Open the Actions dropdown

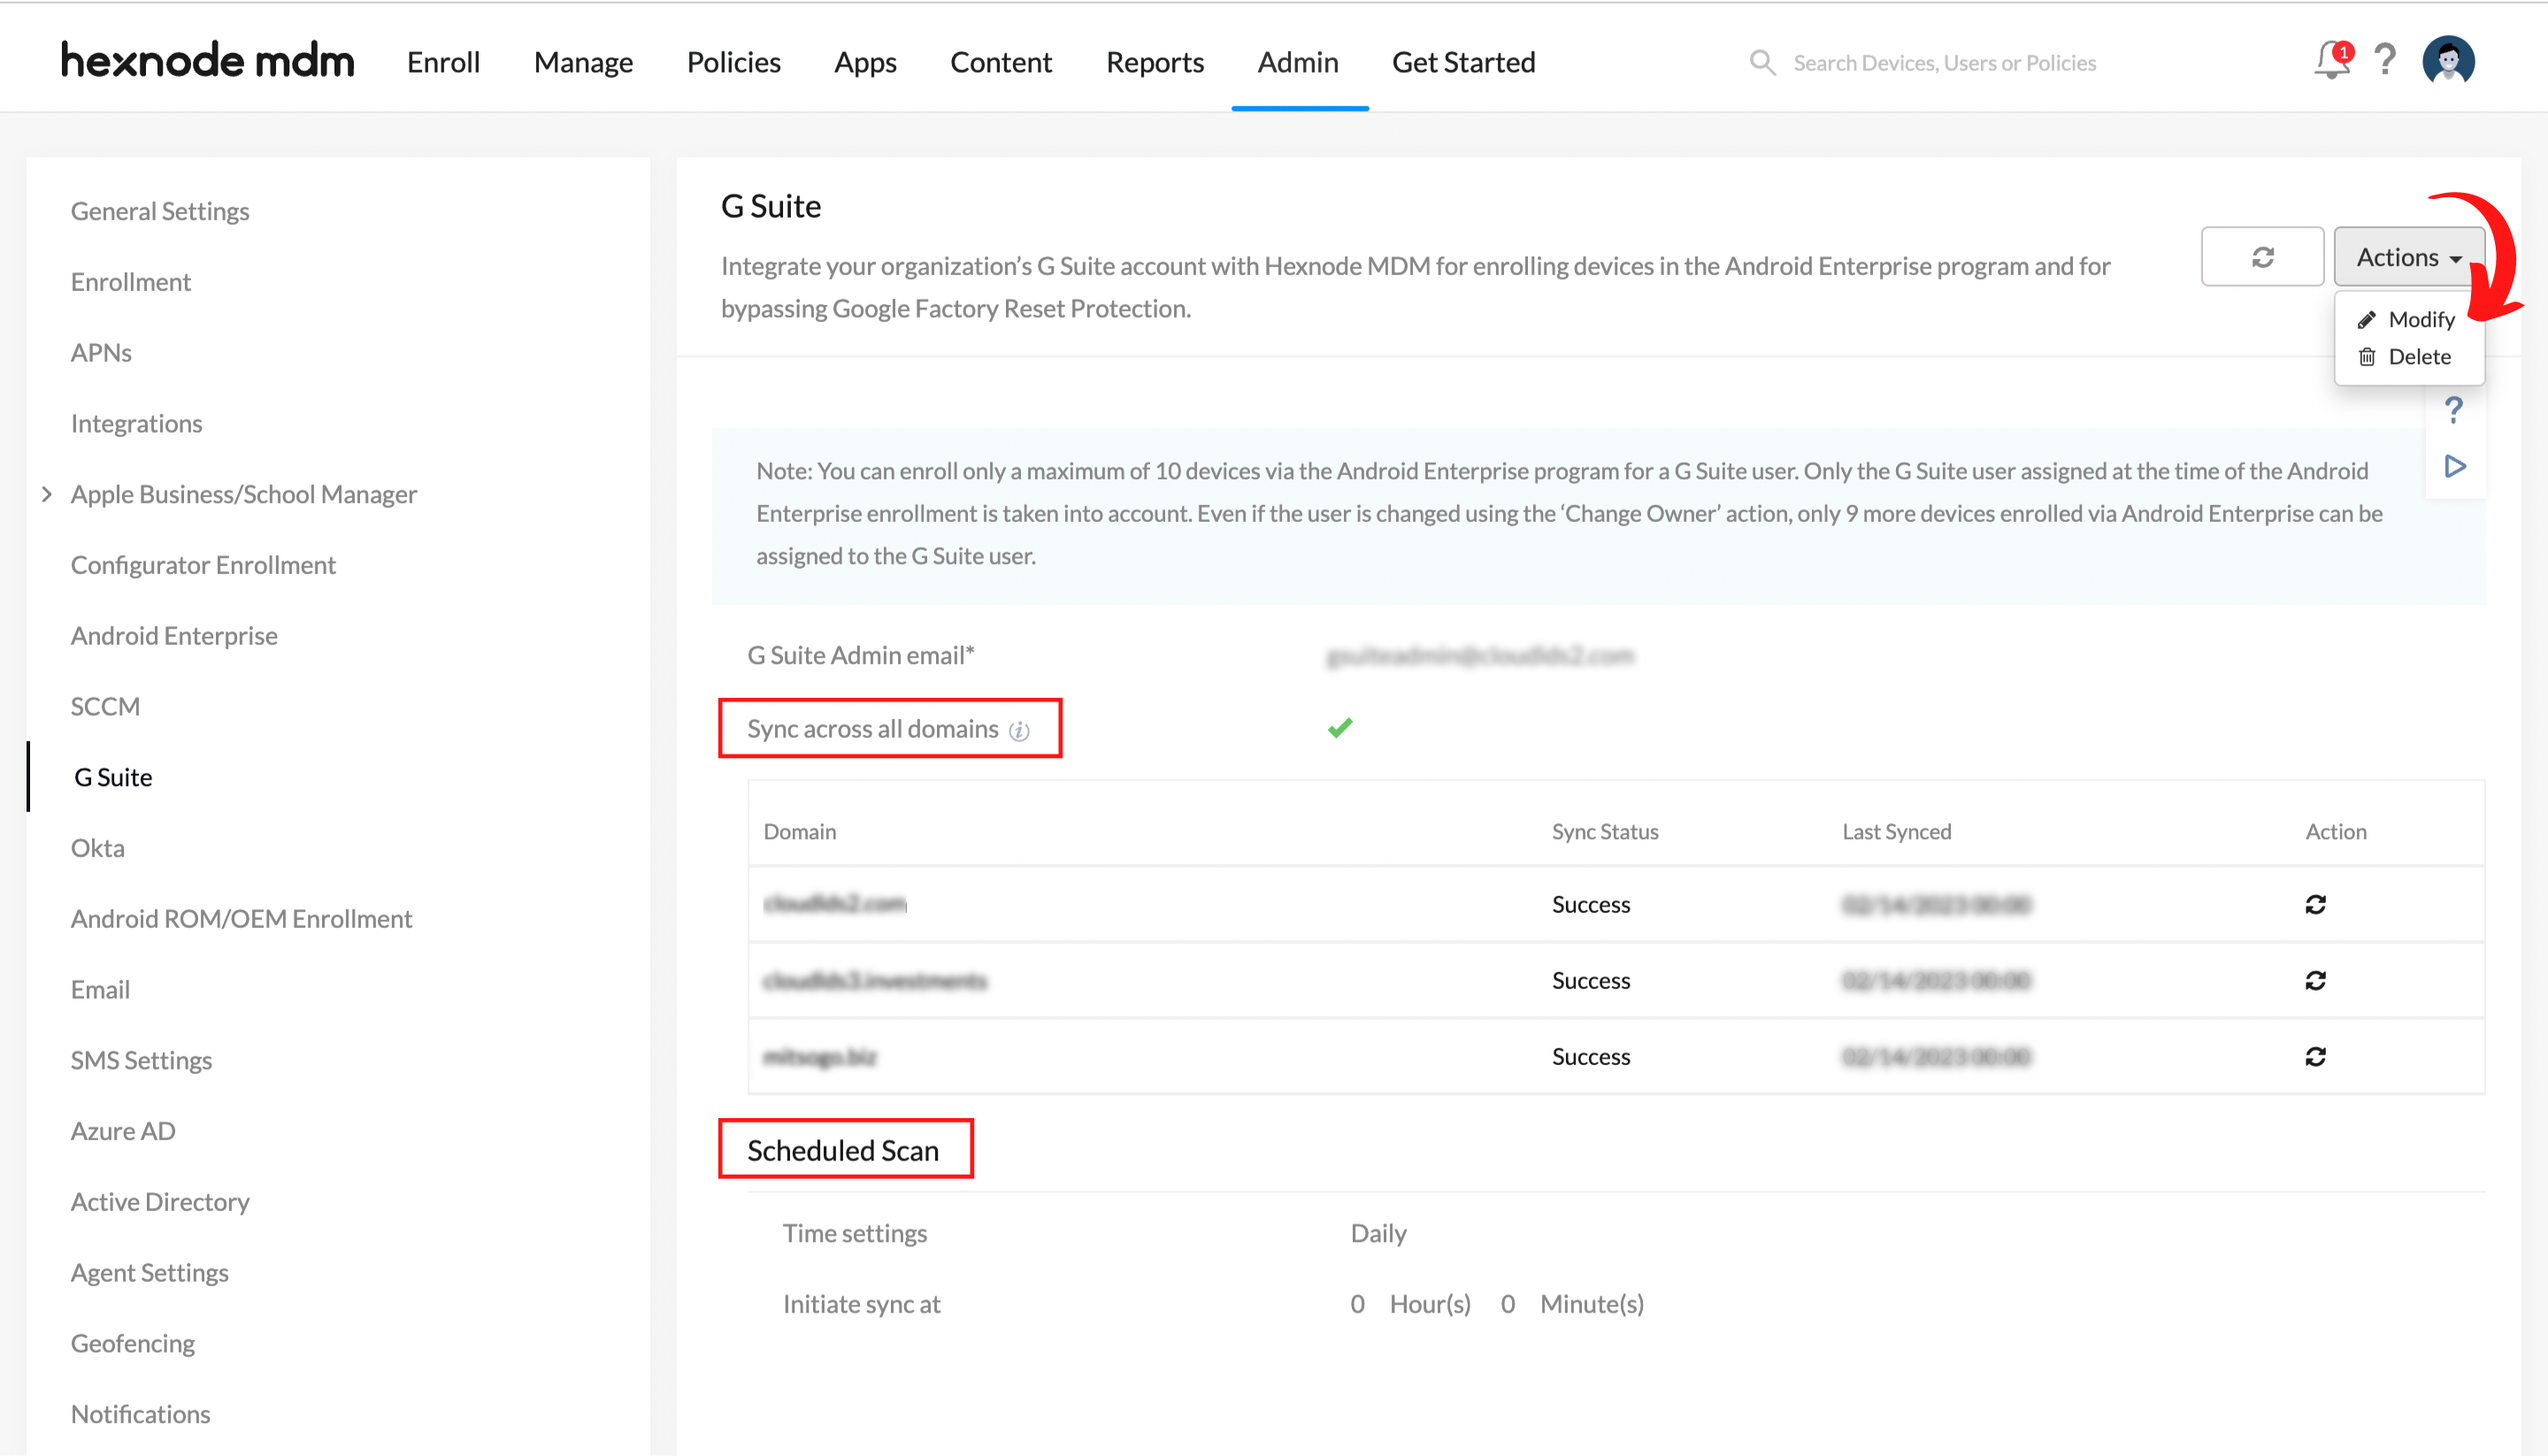click(2408, 257)
